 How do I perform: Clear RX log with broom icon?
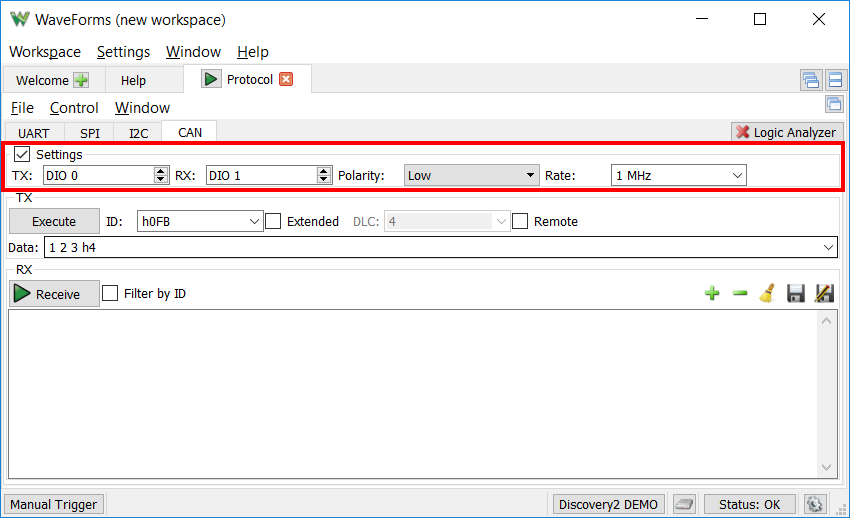pos(768,294)
